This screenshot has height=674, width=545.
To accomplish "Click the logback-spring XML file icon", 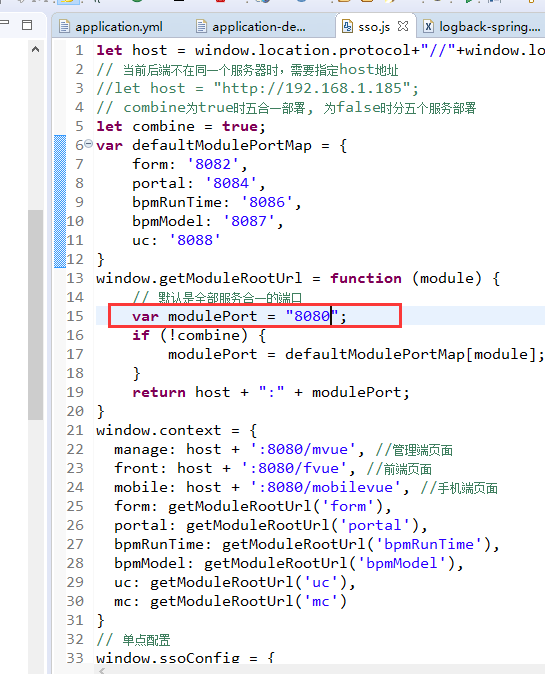I will point(429,27).
